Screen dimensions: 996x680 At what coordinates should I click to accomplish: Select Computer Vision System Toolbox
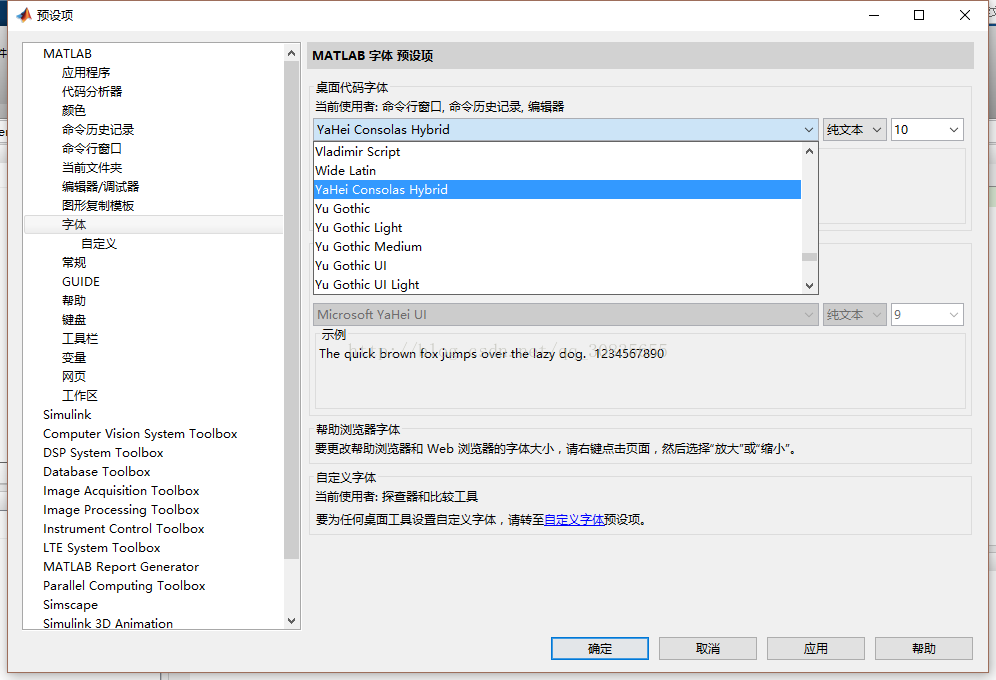pos(140,434)
